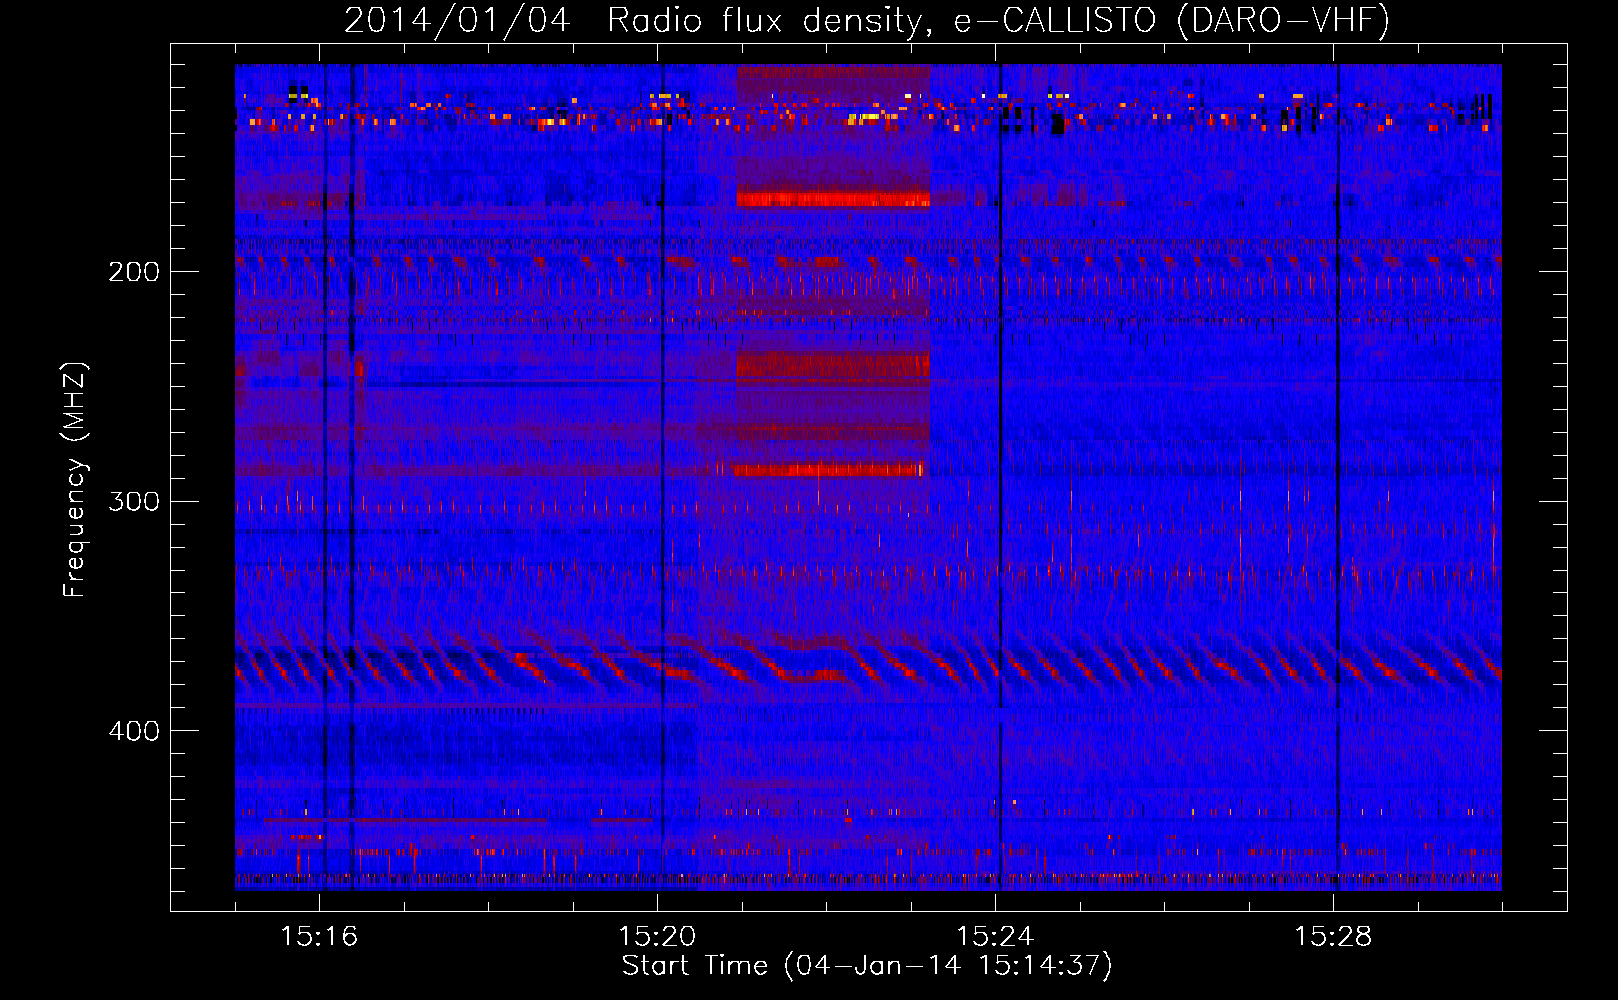The height and width of the screenshot is (1000, 1618).
Task: Click the 300 frequency tick label
Action: 134,501
